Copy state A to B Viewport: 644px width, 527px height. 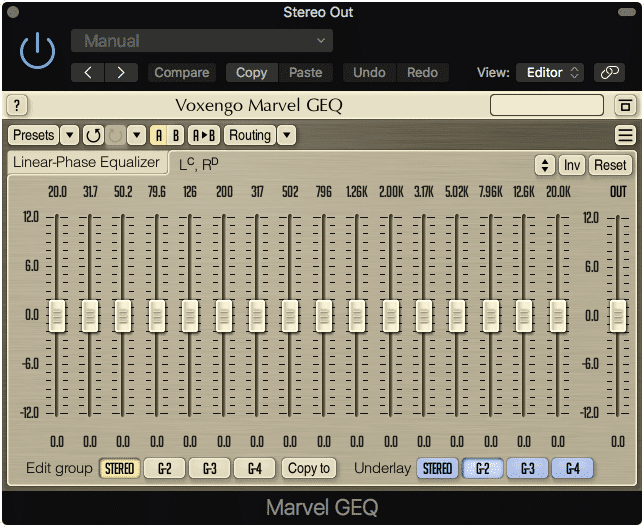(x=204, y=135)
